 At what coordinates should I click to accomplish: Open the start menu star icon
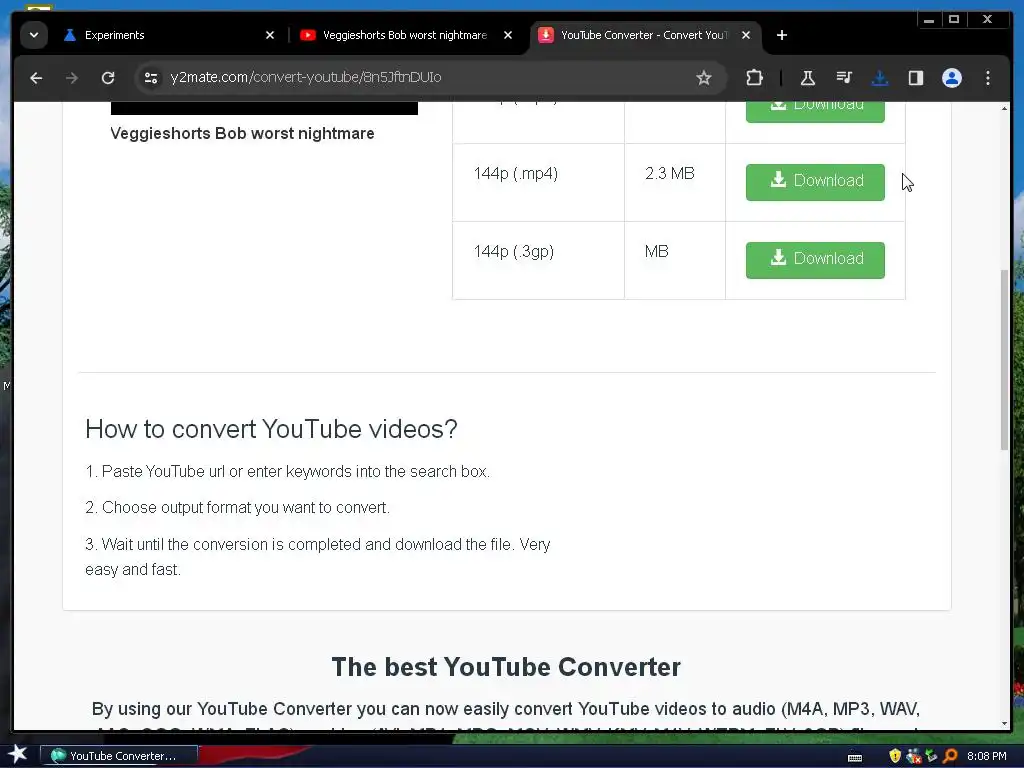pos(18,754)
